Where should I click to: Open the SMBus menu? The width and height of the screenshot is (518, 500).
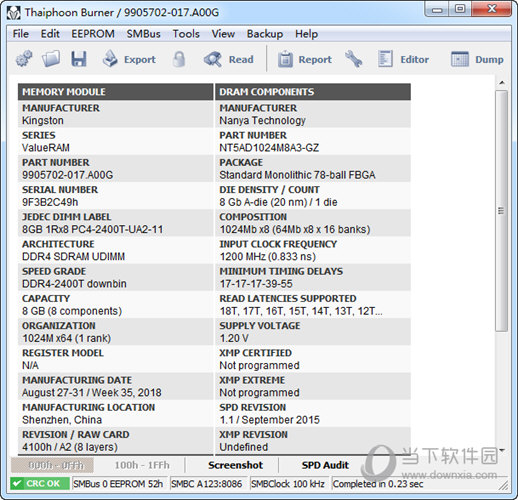[143, 34]
